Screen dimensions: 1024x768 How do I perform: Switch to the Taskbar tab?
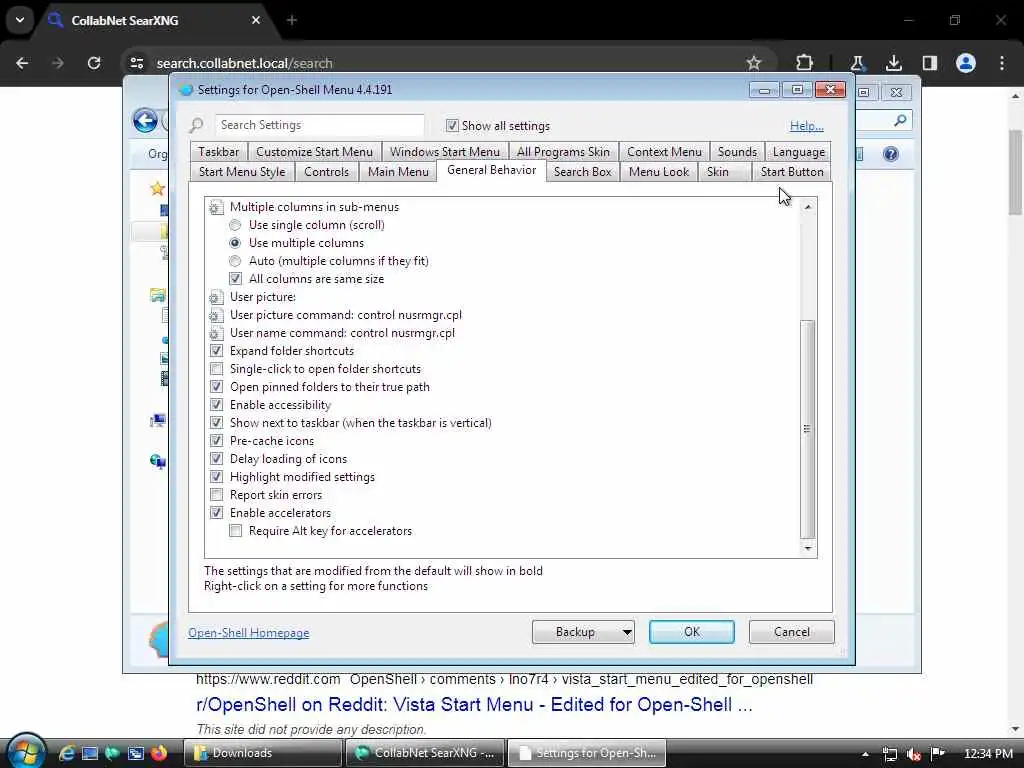click(219, 152)
